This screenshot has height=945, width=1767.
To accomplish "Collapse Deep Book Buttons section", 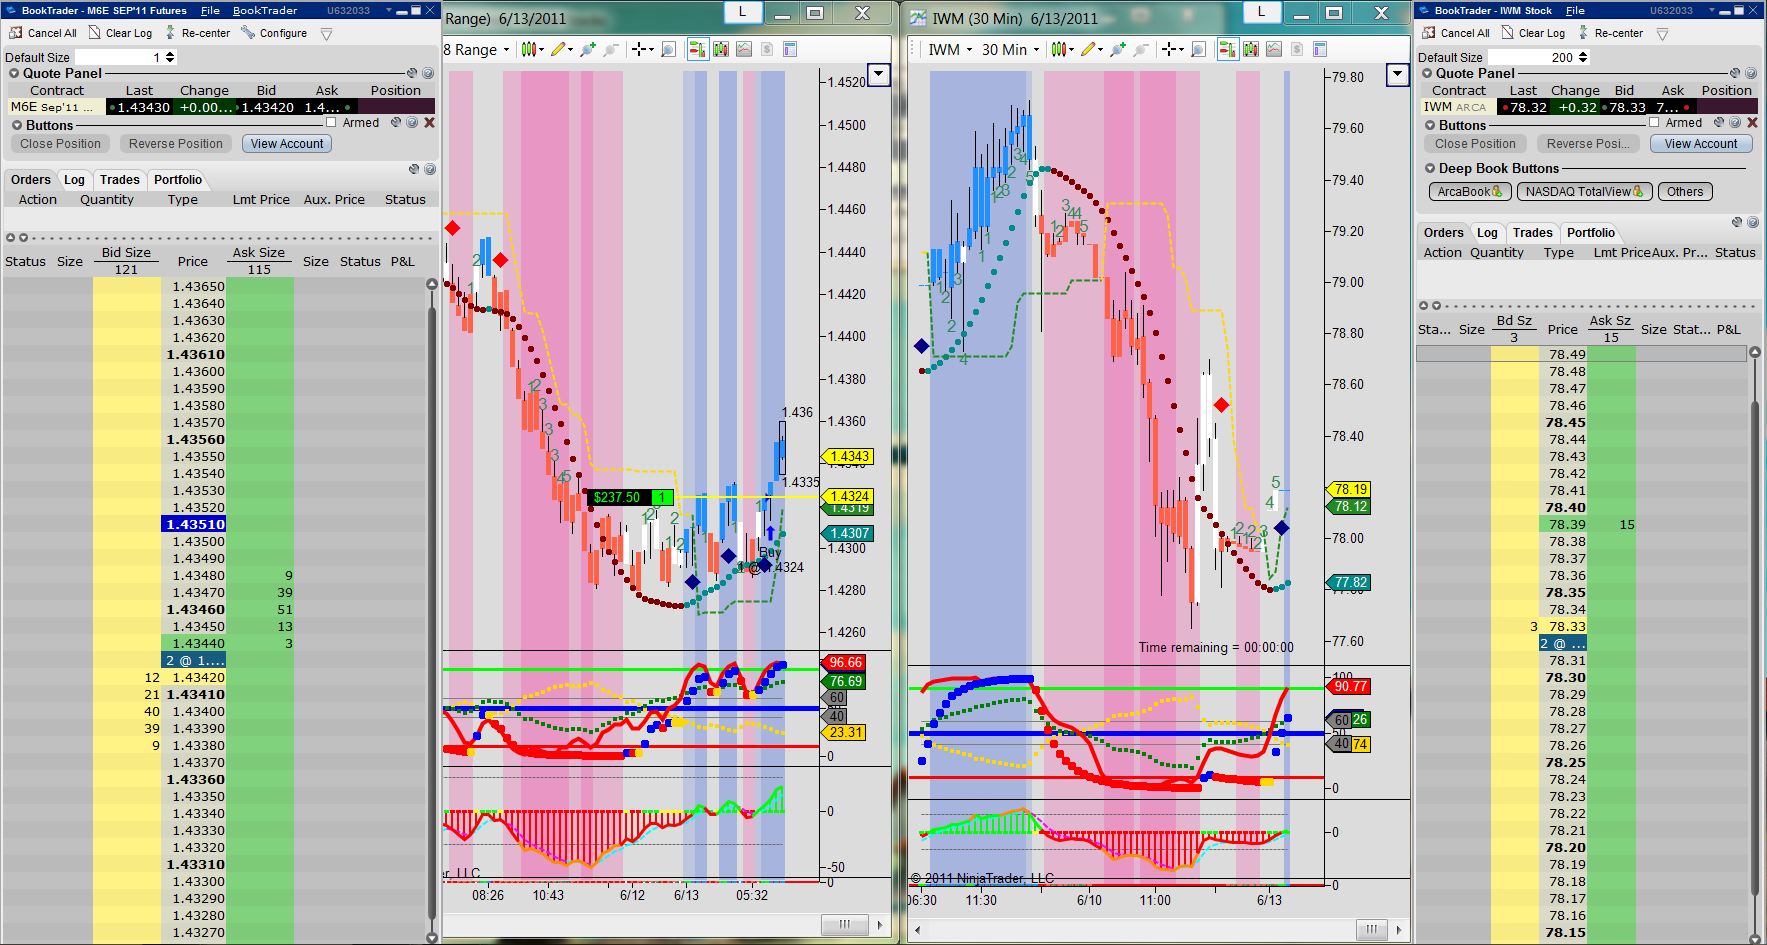I will click(x=1430, y=168).
